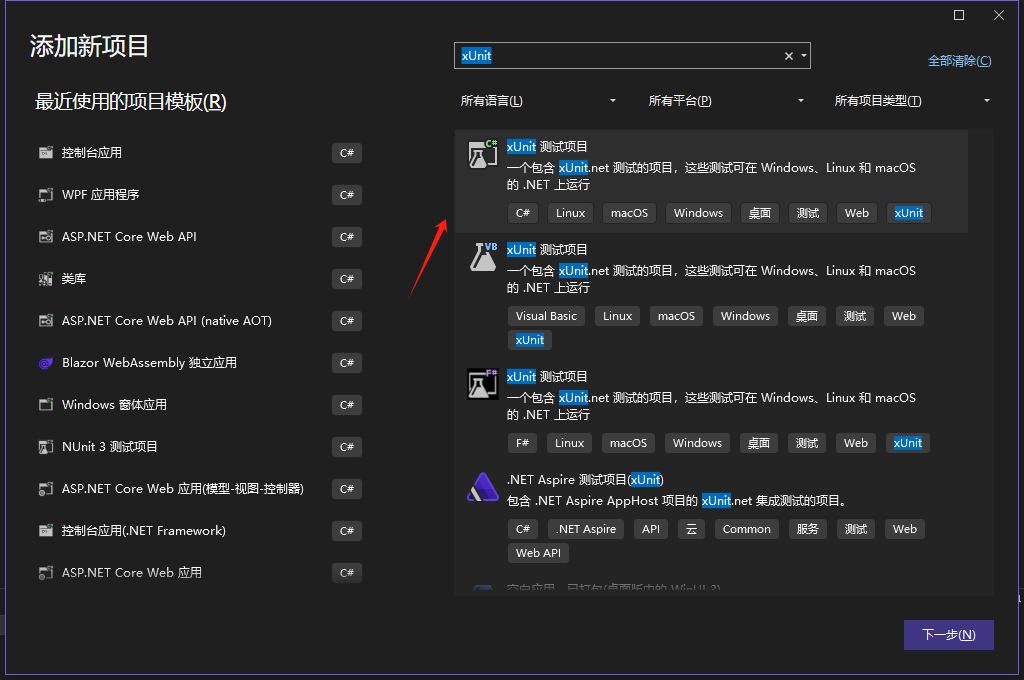This screenshot has height=680, width=1024.
Task: Click the ASP.NET Core Web API (native AOT) icon
Action: coord(46,321)
